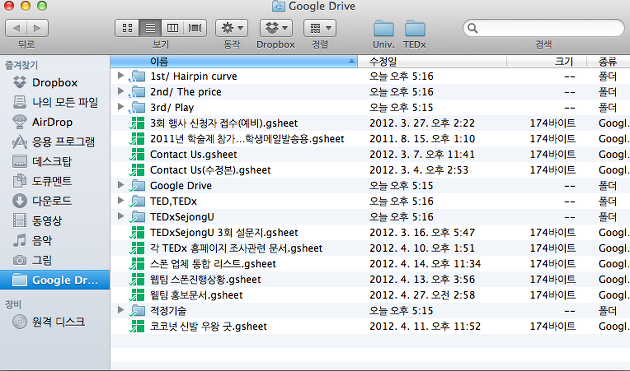Select file 2011년 학술제 참가...학생메일발송용.gsheet

click(x=247, y=139)
